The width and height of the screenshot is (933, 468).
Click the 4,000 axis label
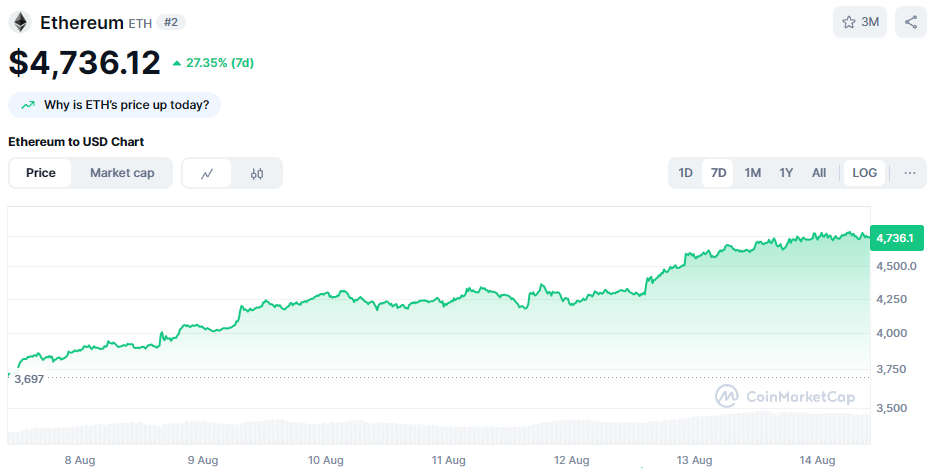[x=891, y=333]
